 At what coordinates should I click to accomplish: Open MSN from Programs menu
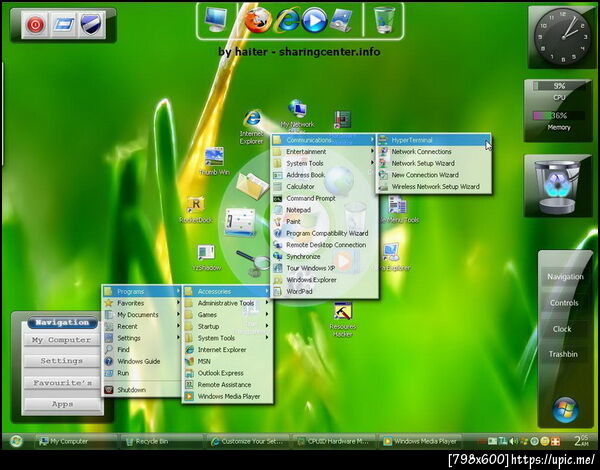(227, 361)
